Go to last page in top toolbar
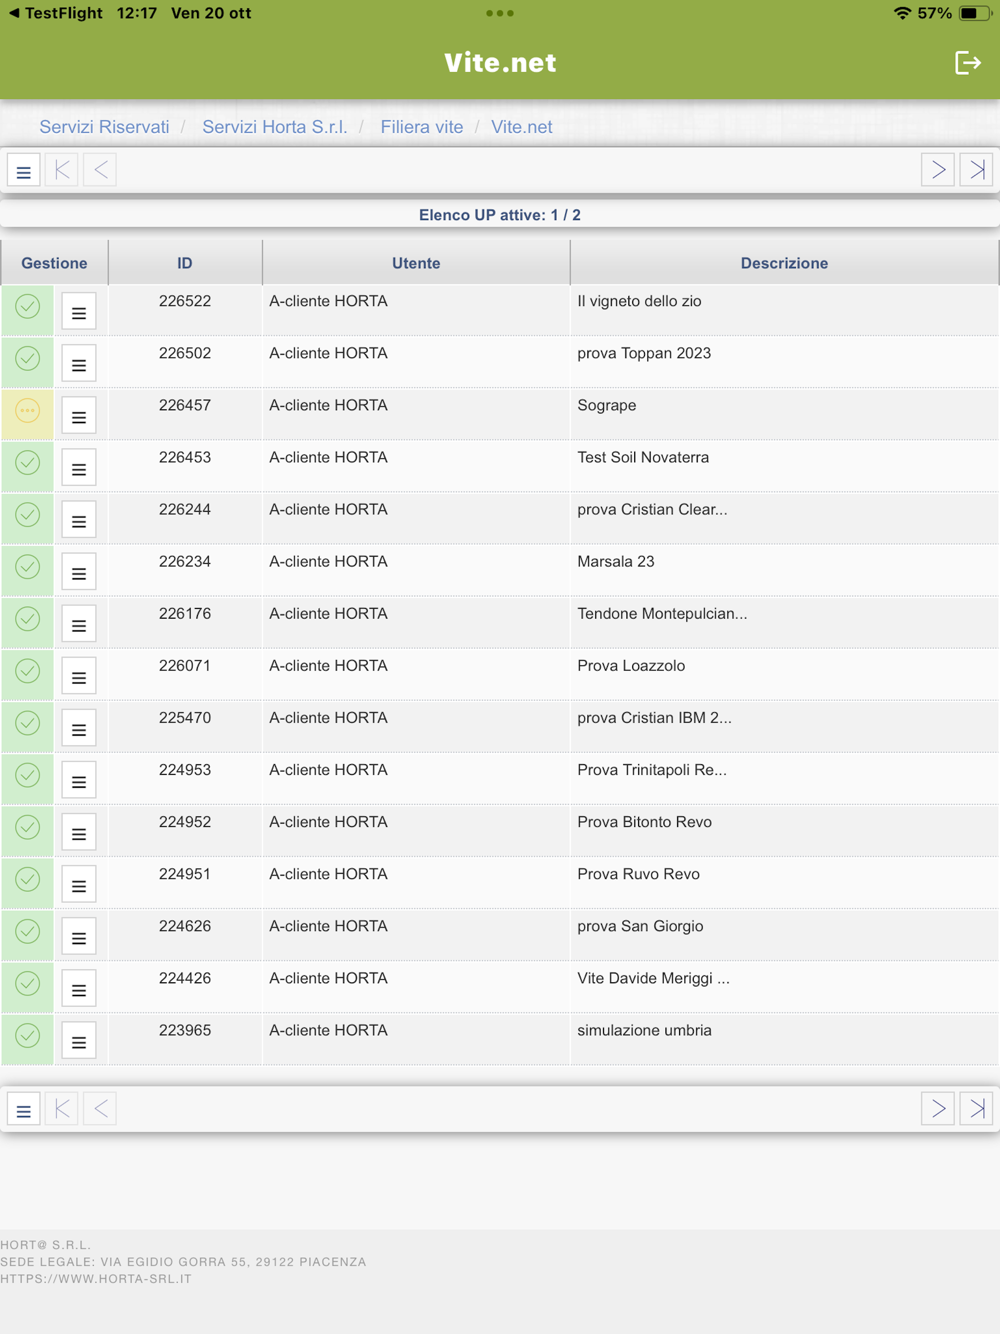This screenshot has width=1000, height=1334. click(976, 170)
